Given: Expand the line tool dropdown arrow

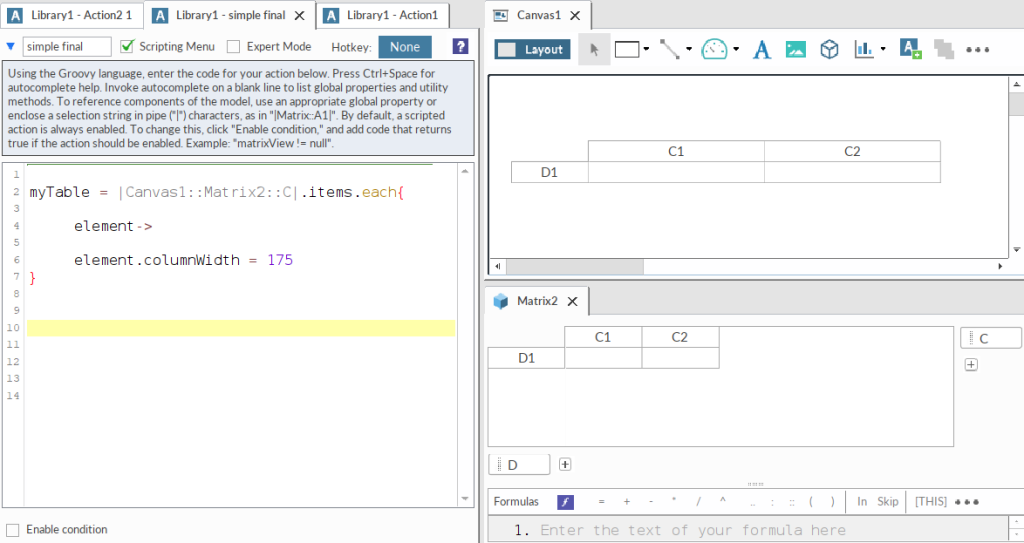Looking at the screenshot, I should pyautogui.click(x=689, y=49).
